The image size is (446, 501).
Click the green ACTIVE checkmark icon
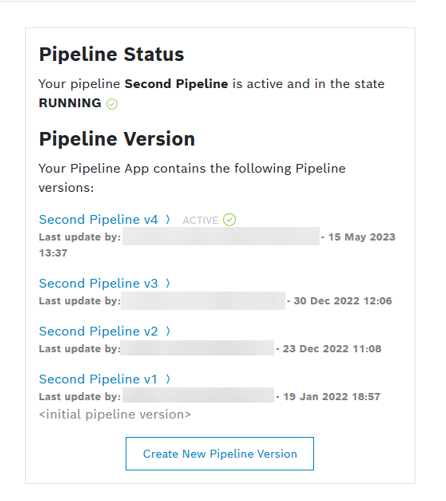tap(229, 220)
